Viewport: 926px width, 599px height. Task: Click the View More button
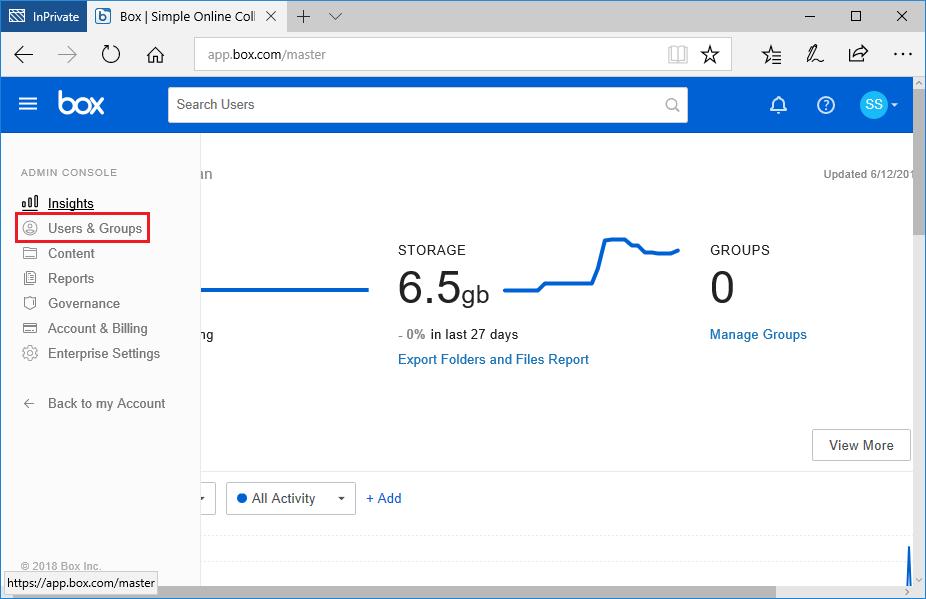pyautogui.click(x=861, y=445)
